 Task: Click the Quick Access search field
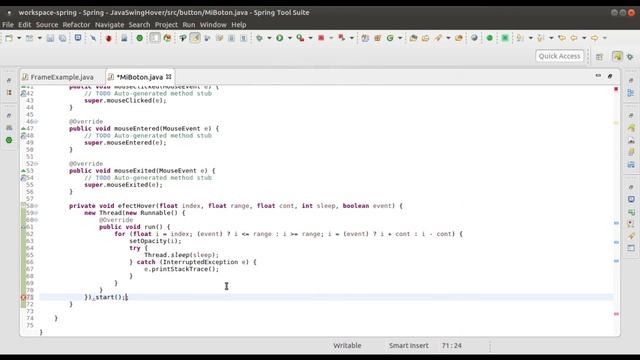click(559, 56)
